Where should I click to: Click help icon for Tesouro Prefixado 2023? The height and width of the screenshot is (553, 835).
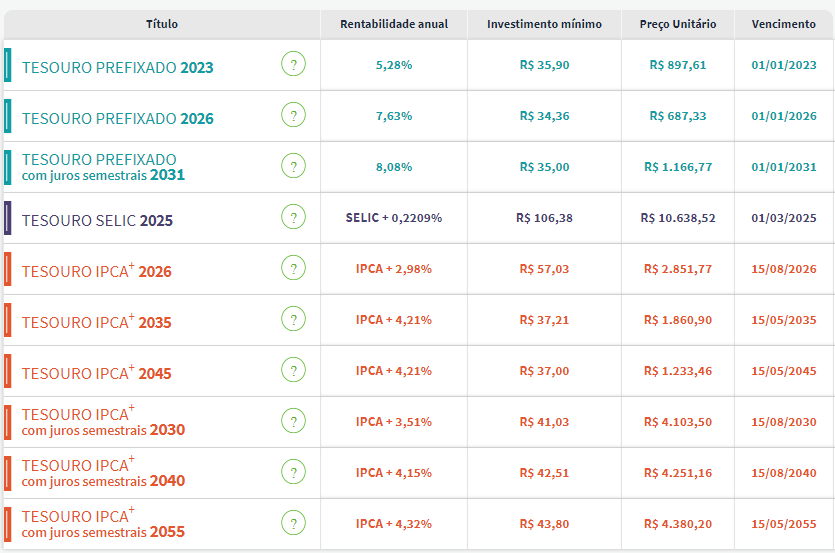coord(293,65)
